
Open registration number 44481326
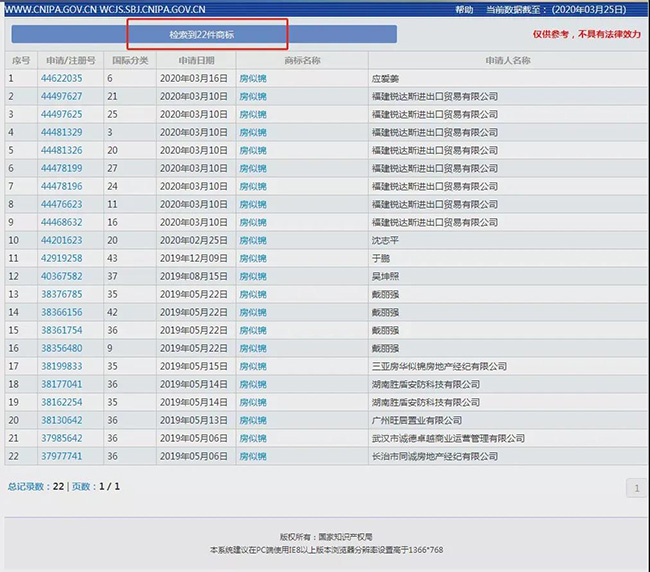[x=61, y=150]
